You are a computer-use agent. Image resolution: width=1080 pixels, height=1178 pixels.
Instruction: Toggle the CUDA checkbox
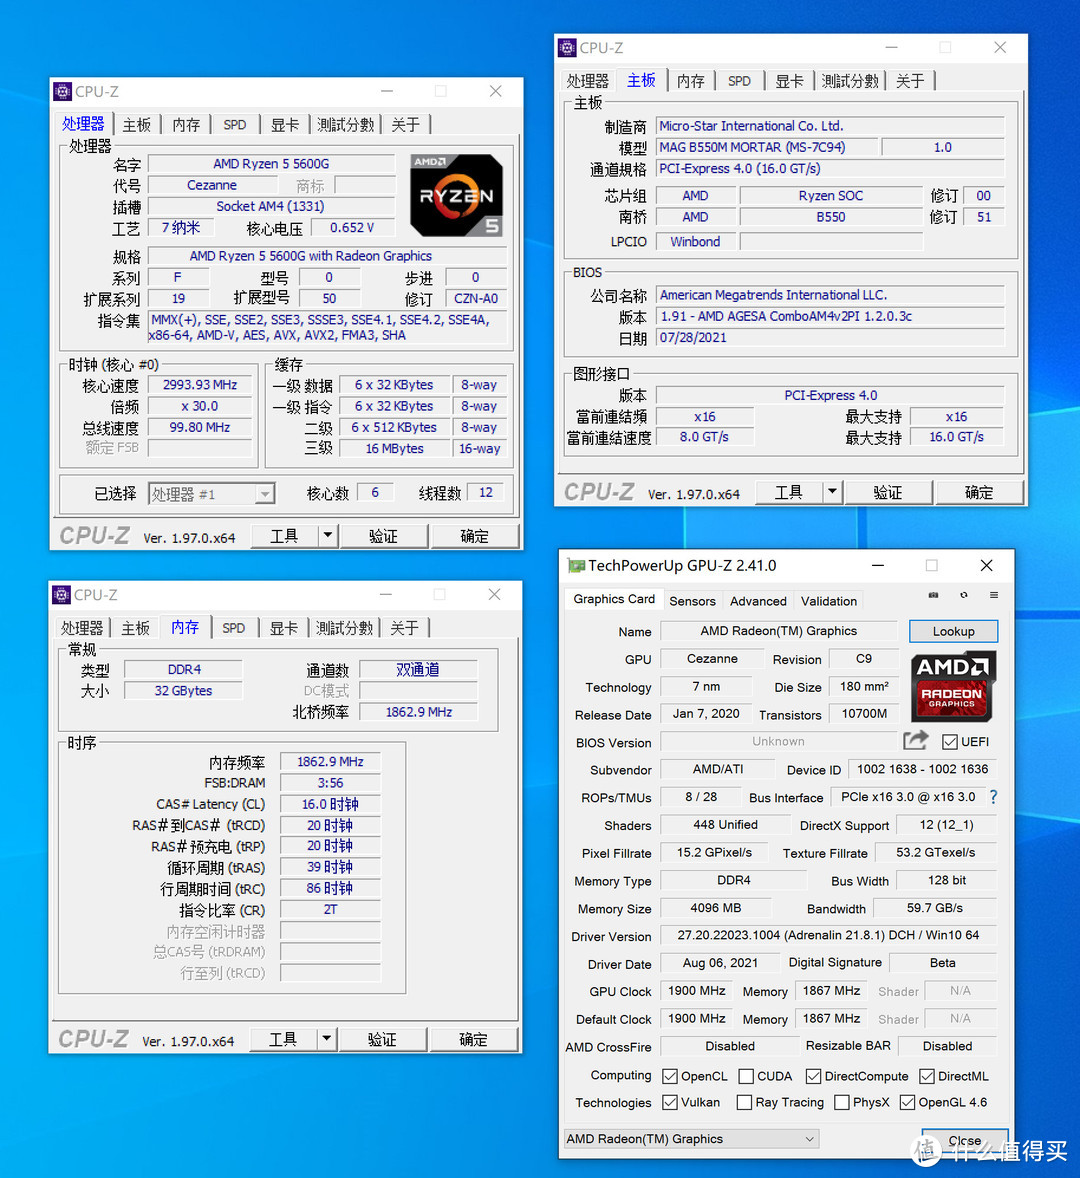(x=746, y=1077)
